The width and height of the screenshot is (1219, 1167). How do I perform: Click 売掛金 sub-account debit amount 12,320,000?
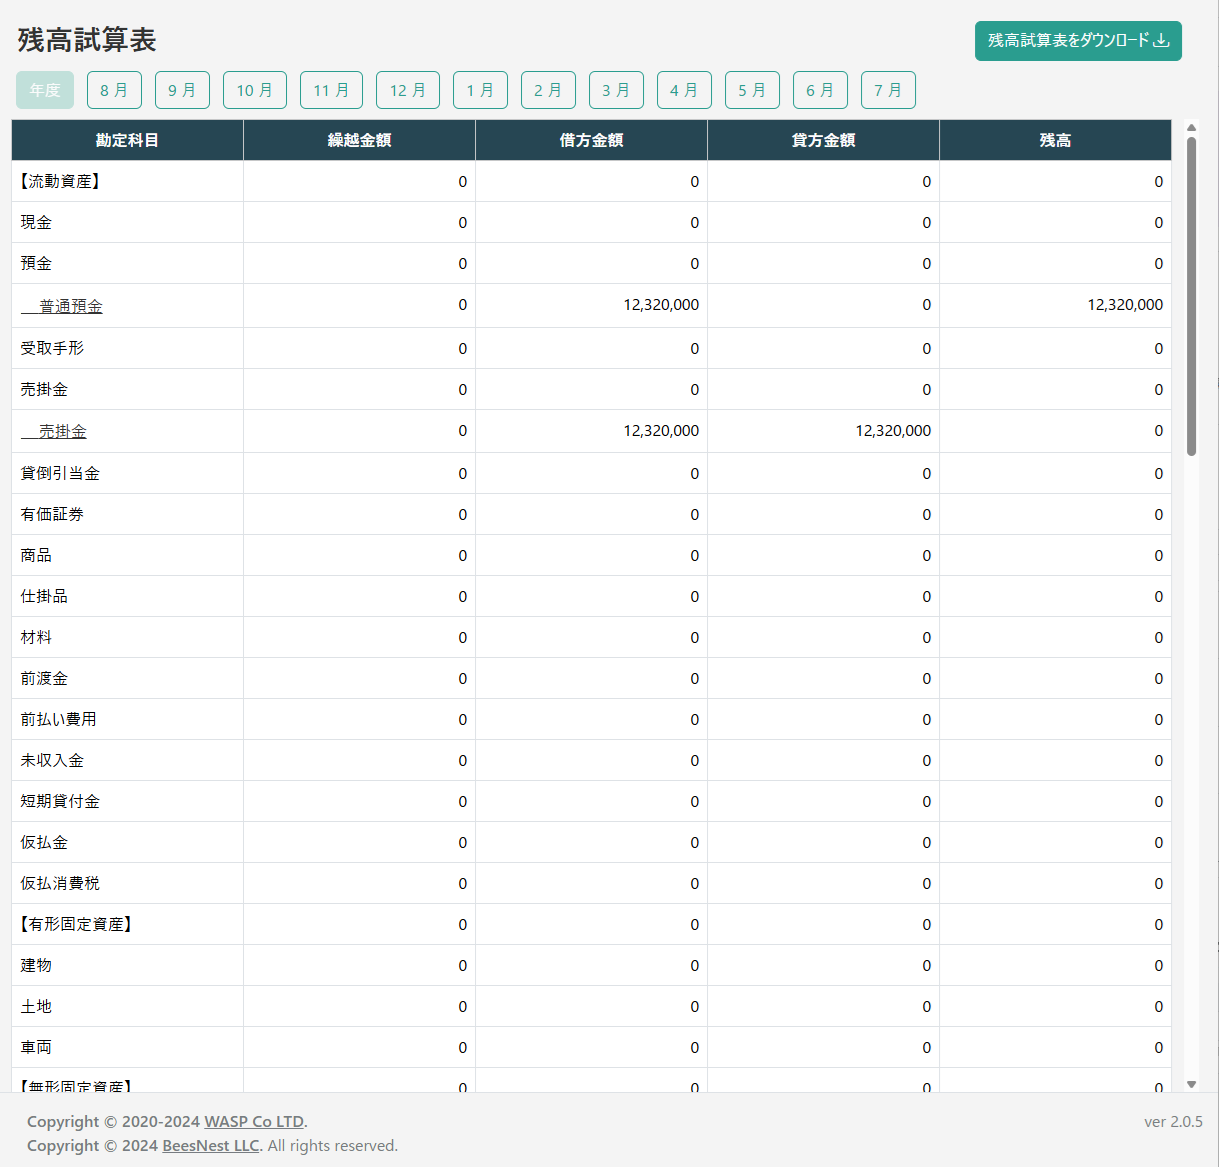(x=661, y=430)
